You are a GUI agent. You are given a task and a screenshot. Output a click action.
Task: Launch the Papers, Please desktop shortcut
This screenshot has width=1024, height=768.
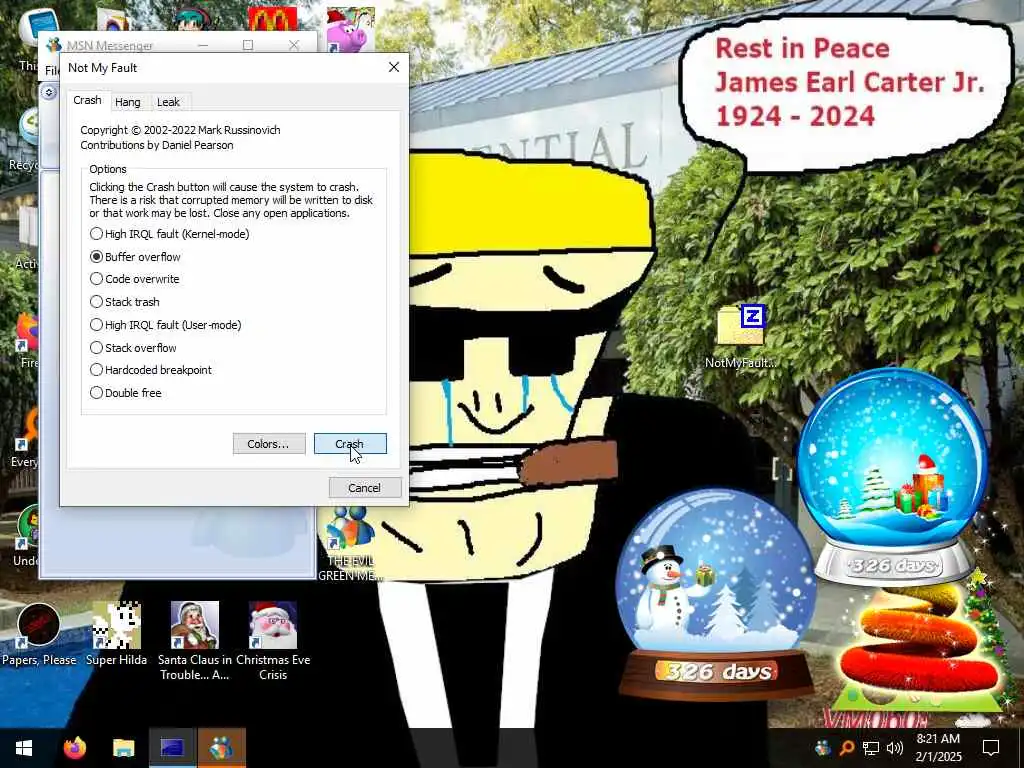(x=39, y=633)
